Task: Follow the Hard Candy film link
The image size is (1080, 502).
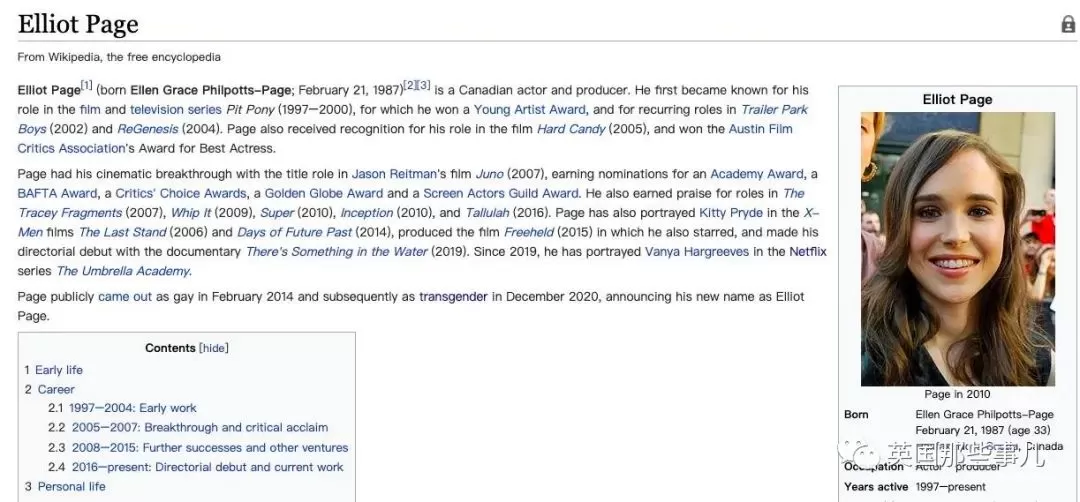Action: [571, 129]
